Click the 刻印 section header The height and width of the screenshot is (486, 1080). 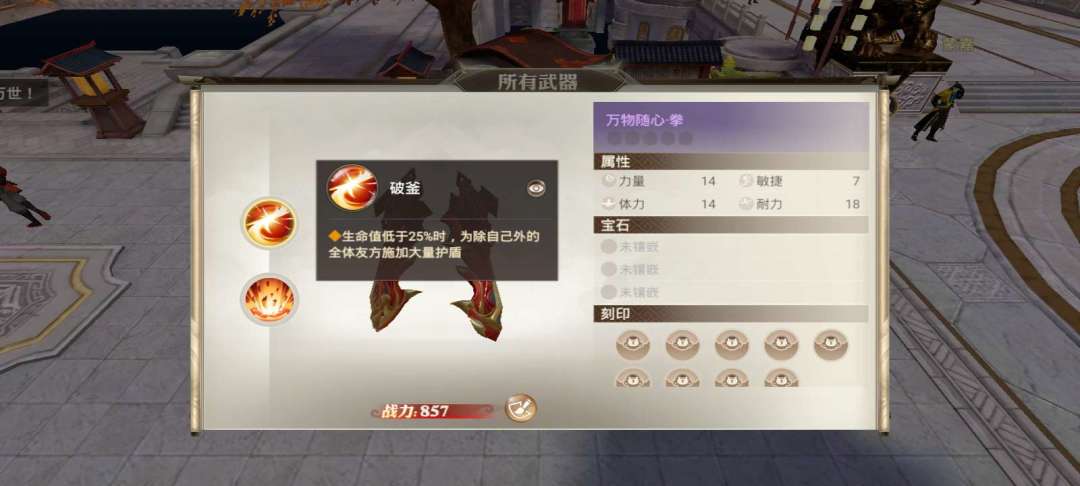tap(731, 314)
